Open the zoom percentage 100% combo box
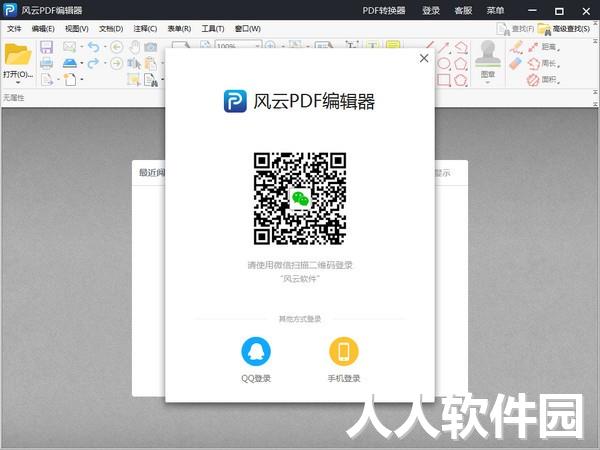This screenshot has height=450, width=600. point(238,45)
